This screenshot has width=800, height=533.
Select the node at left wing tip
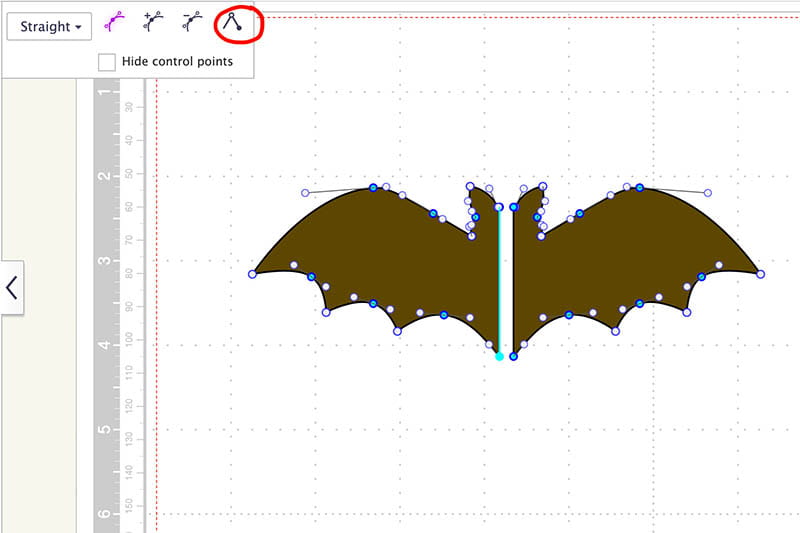(252, 274)
